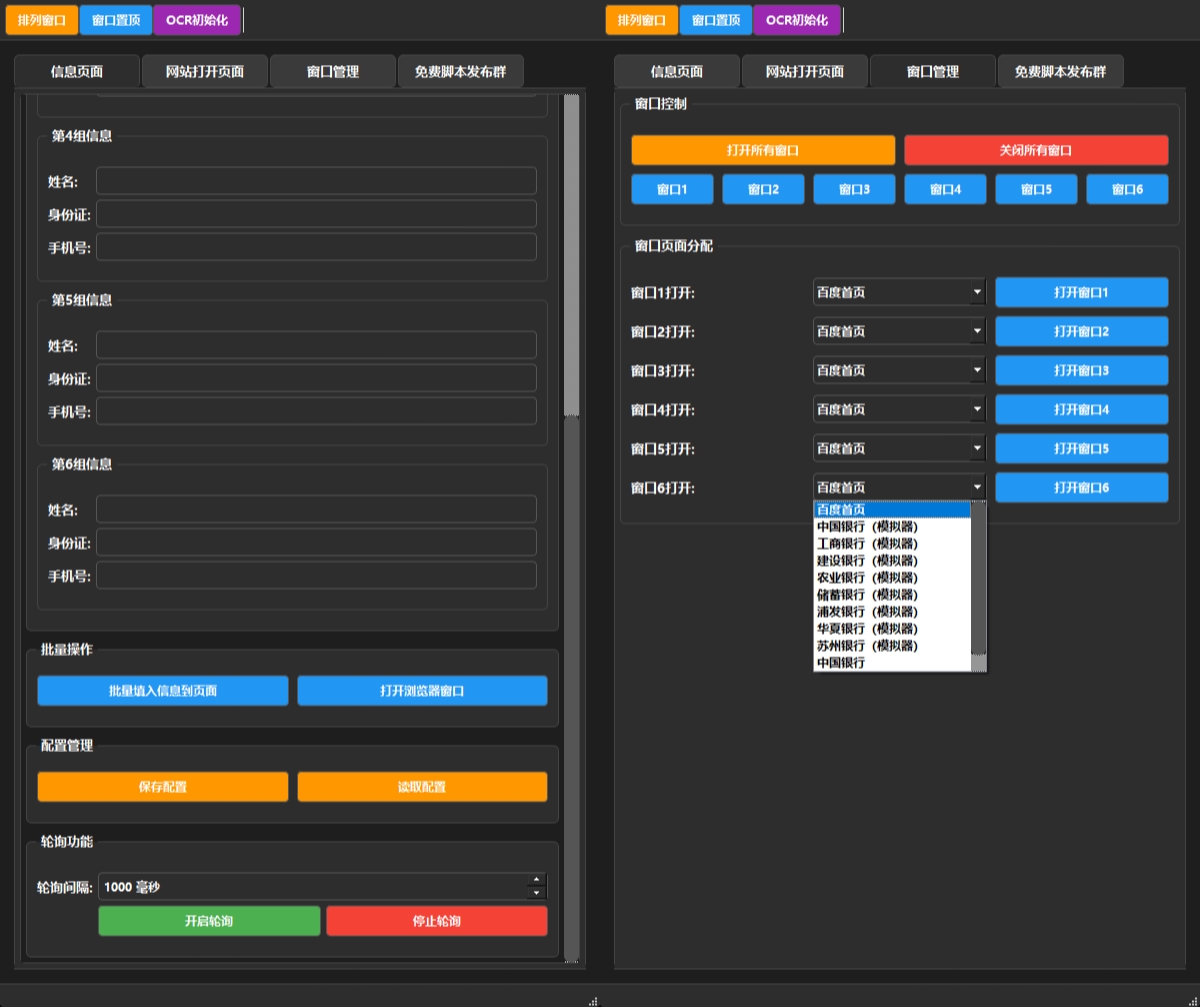Increase 轮询间隔 using the up arrow
The width and height of the screenshot is (1200, 1007).
(x=537, y=880)
